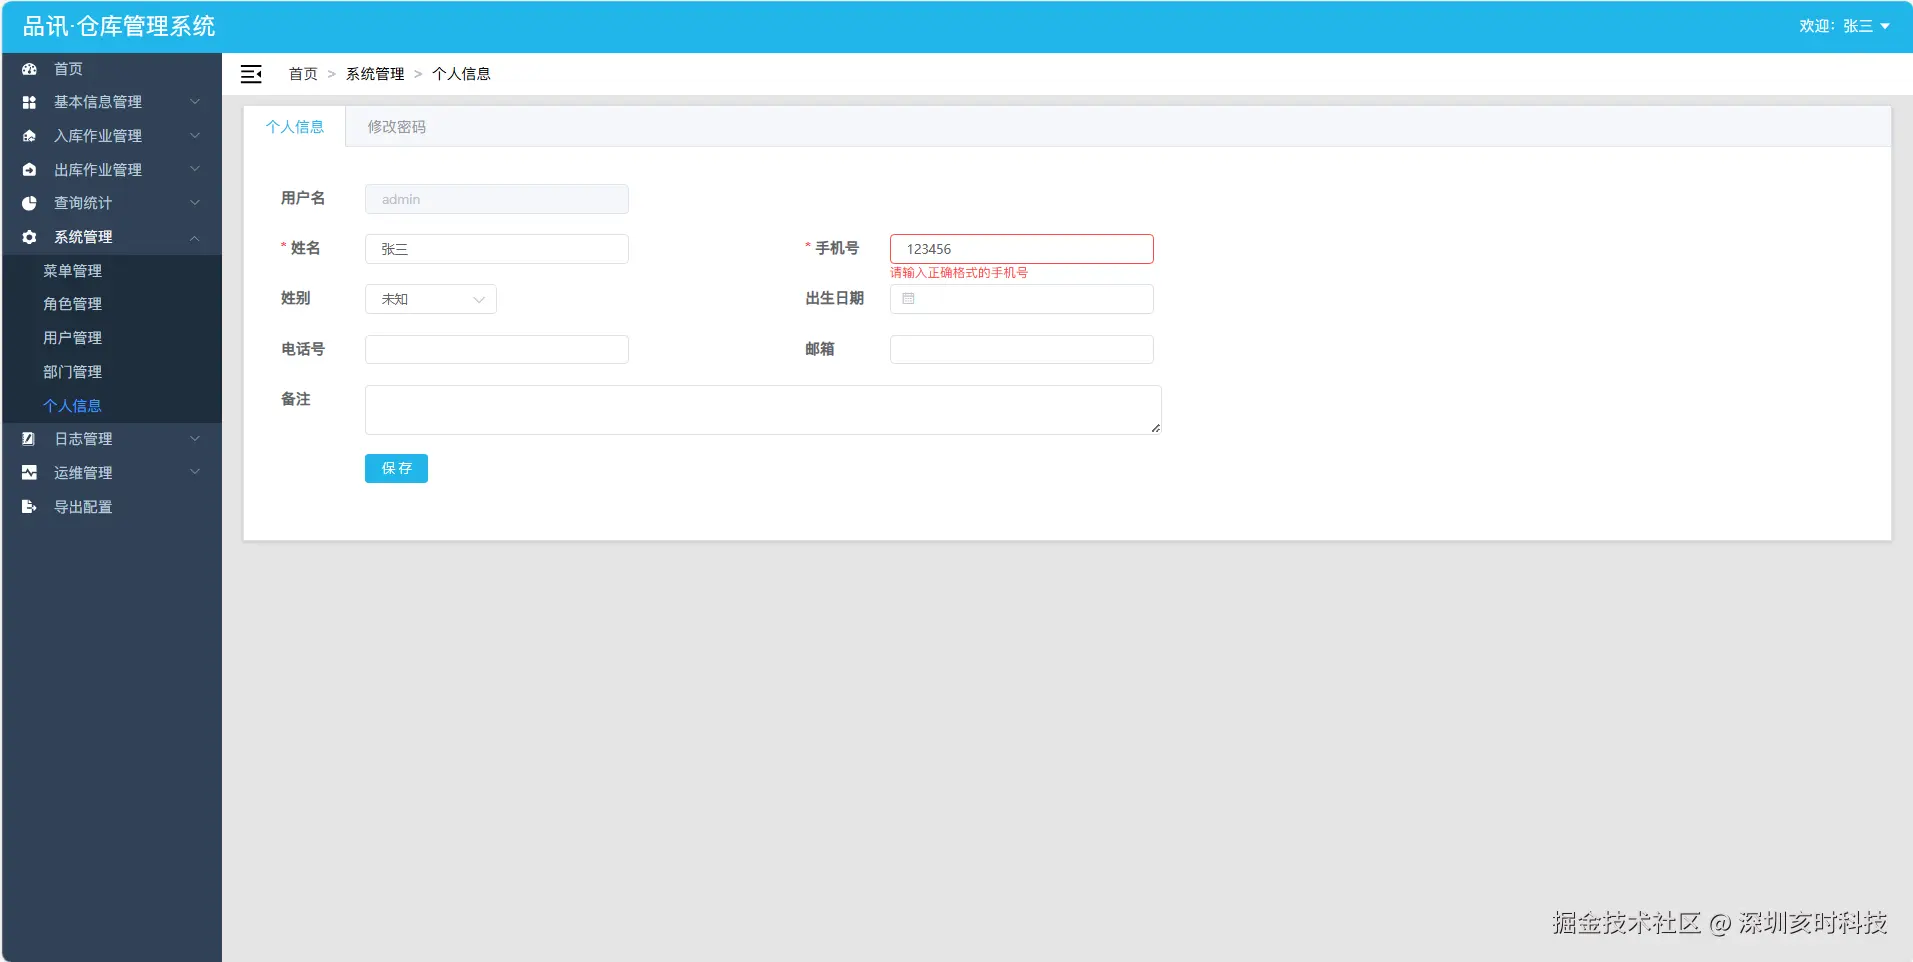Expand the 入库作业管理 menu chevron

click(195, 136)
